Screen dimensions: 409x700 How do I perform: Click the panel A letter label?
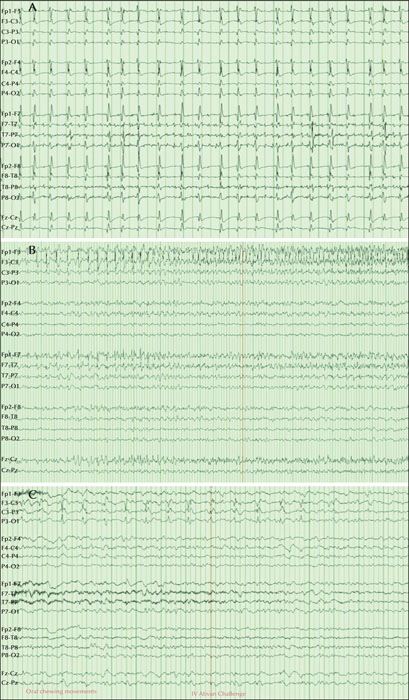tap(32, 7)
